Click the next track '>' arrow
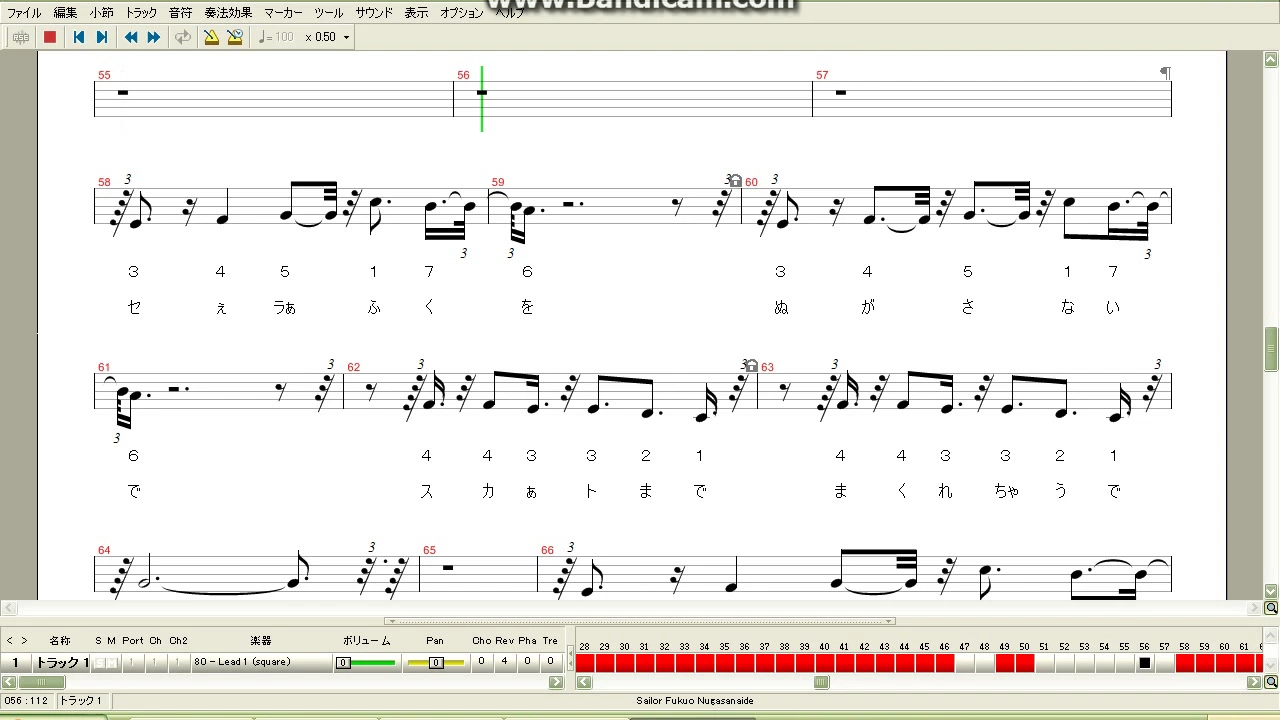 pos(23,640)
